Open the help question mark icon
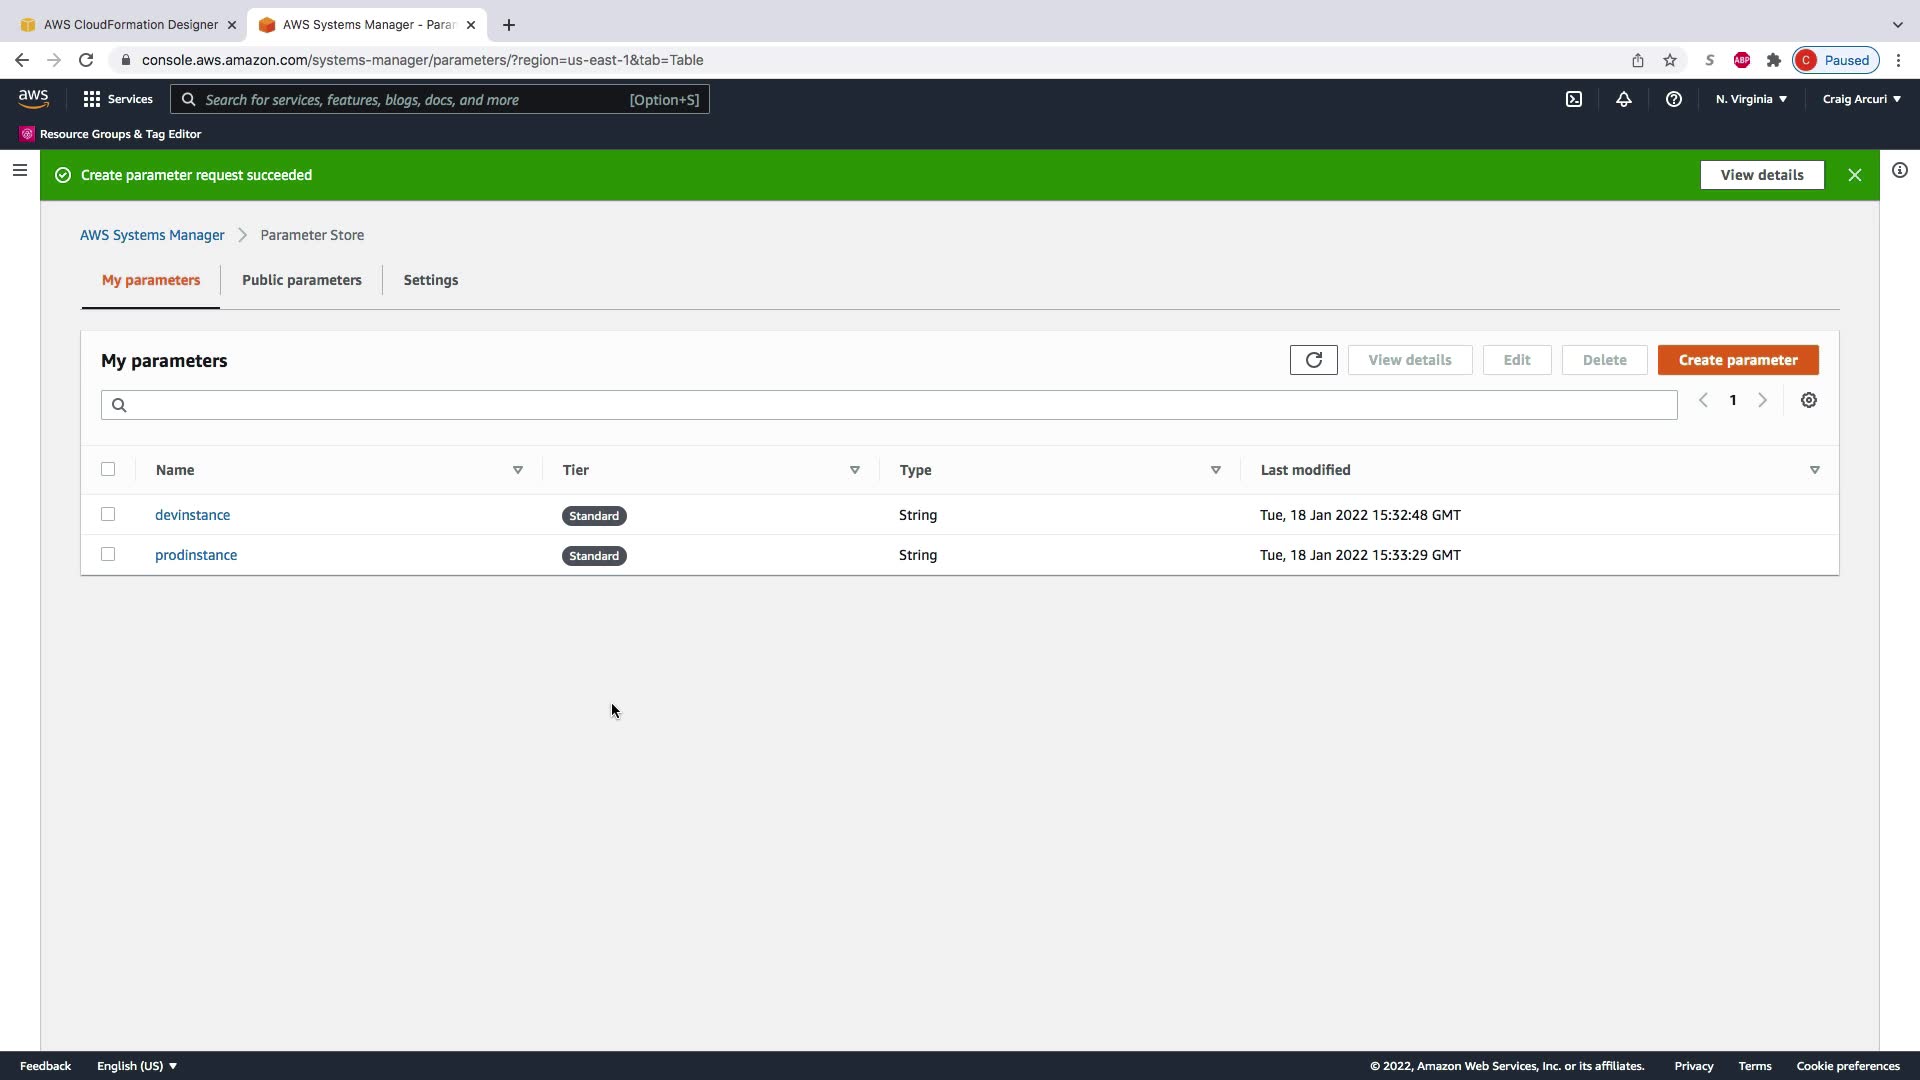 [x=1673, y=99]
